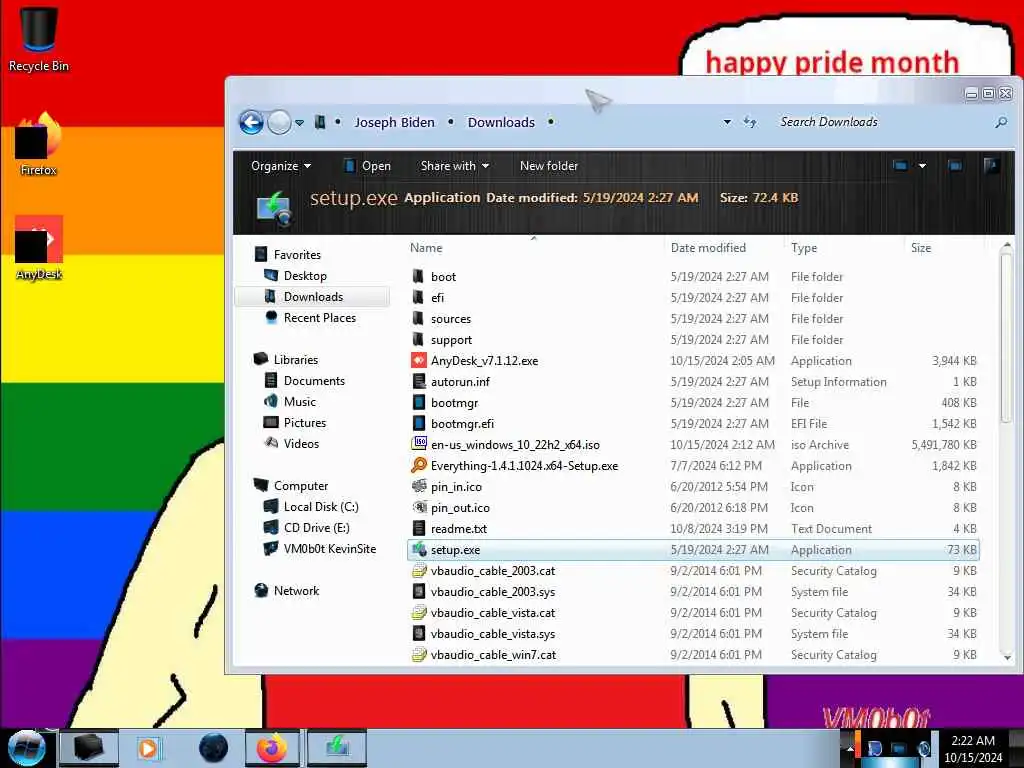Click the Forward navigation button in Explorer
This screenshot has height=768, width=1024.
[279, 122]
